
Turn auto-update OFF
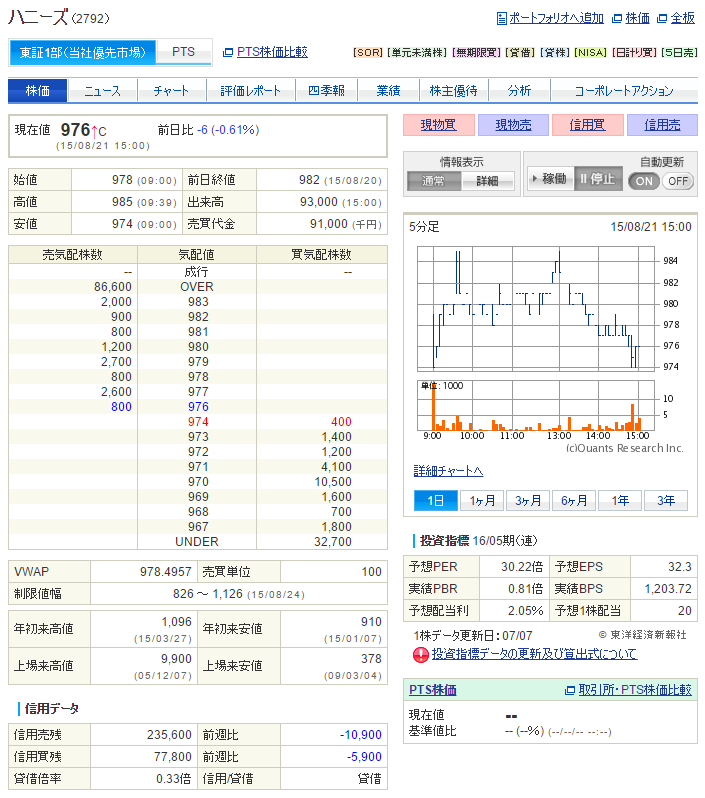(678, 181)
